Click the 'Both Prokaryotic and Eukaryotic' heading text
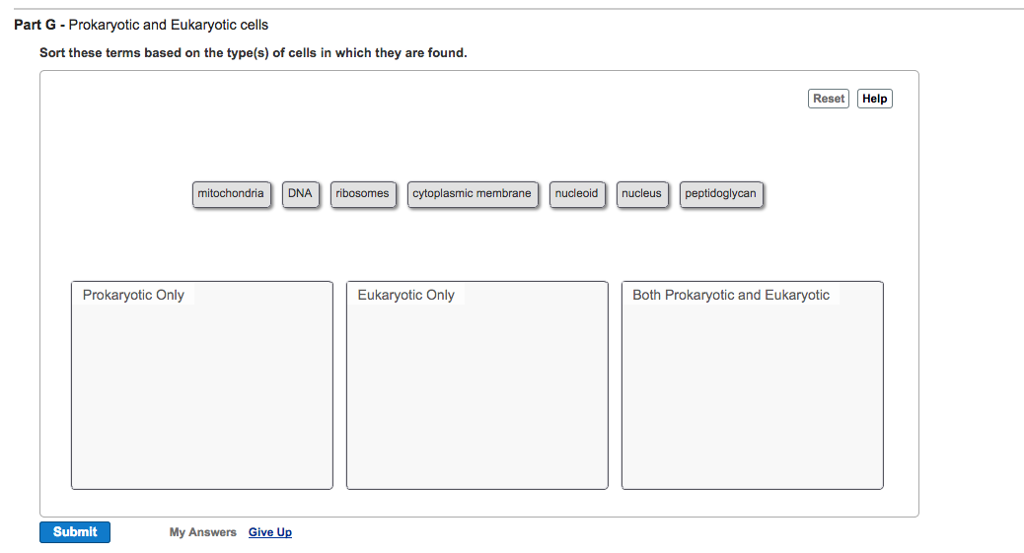1024x553 pixels. tap(731, 296)
